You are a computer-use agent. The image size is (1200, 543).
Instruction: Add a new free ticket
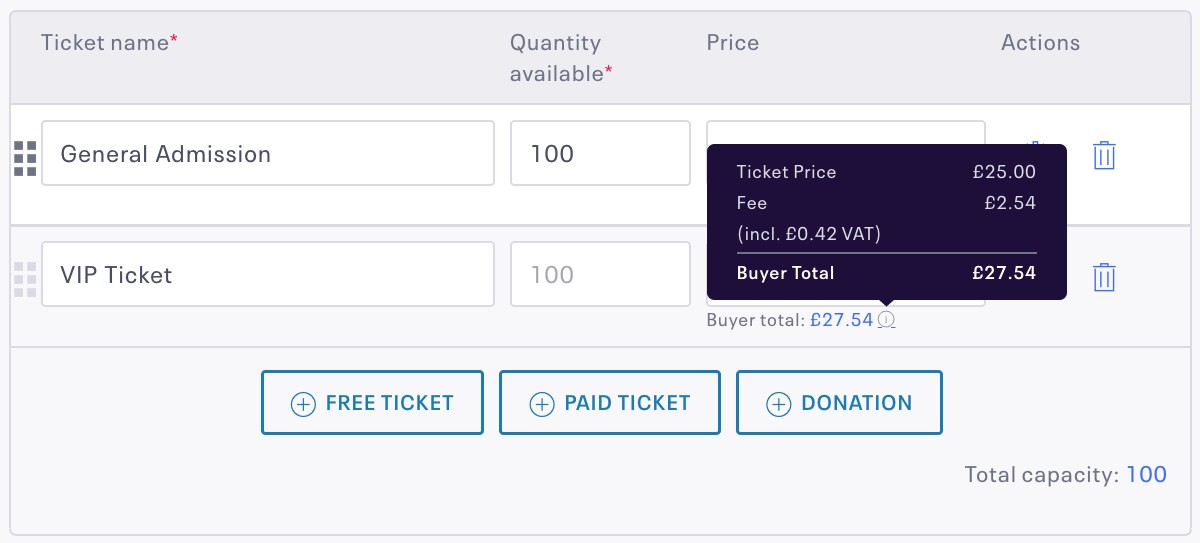pyautogui.click(x=372, y=403)
